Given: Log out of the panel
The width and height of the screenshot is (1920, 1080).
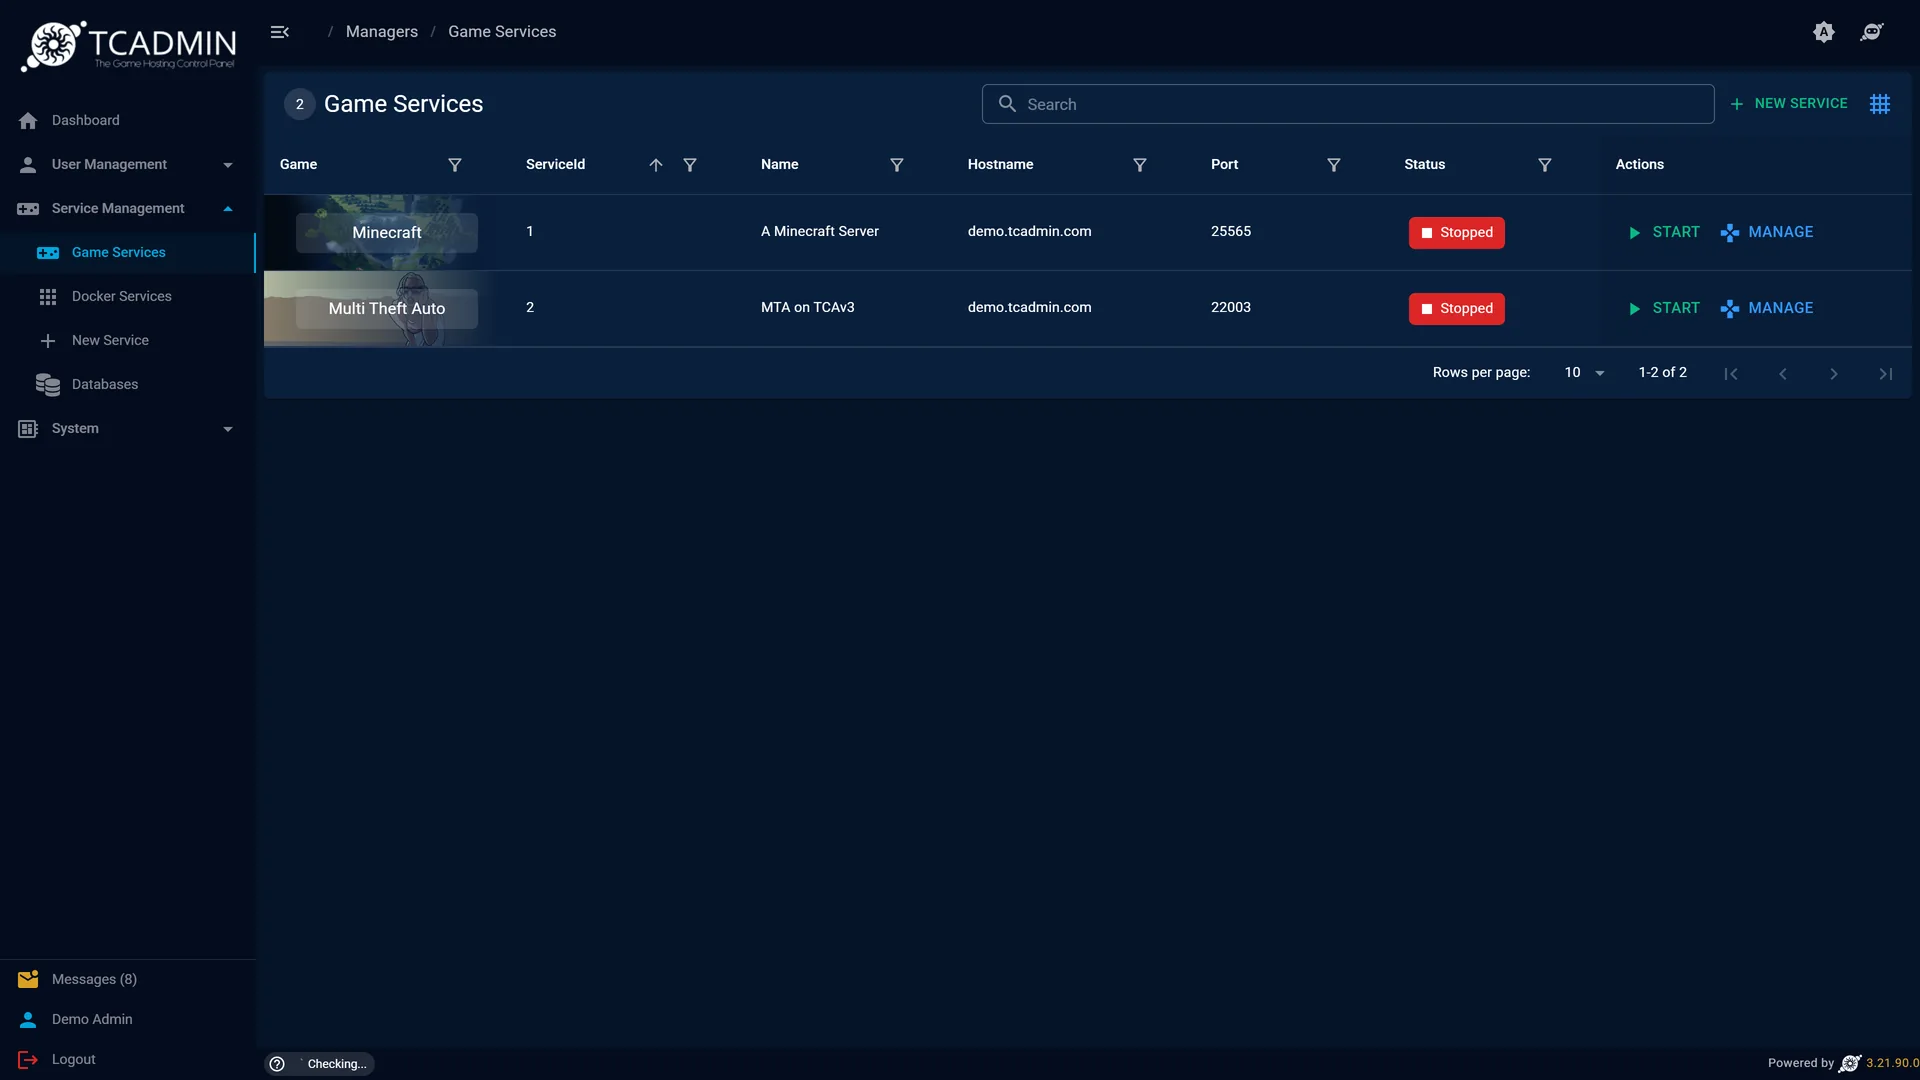Looking at the screenshot, I should pos(127,1059).
